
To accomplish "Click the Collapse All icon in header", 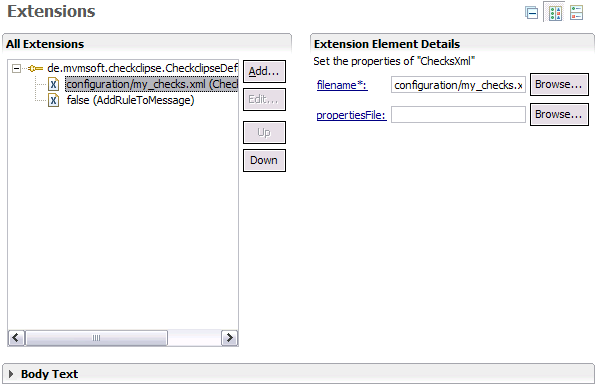I will [x=531, y=13].
